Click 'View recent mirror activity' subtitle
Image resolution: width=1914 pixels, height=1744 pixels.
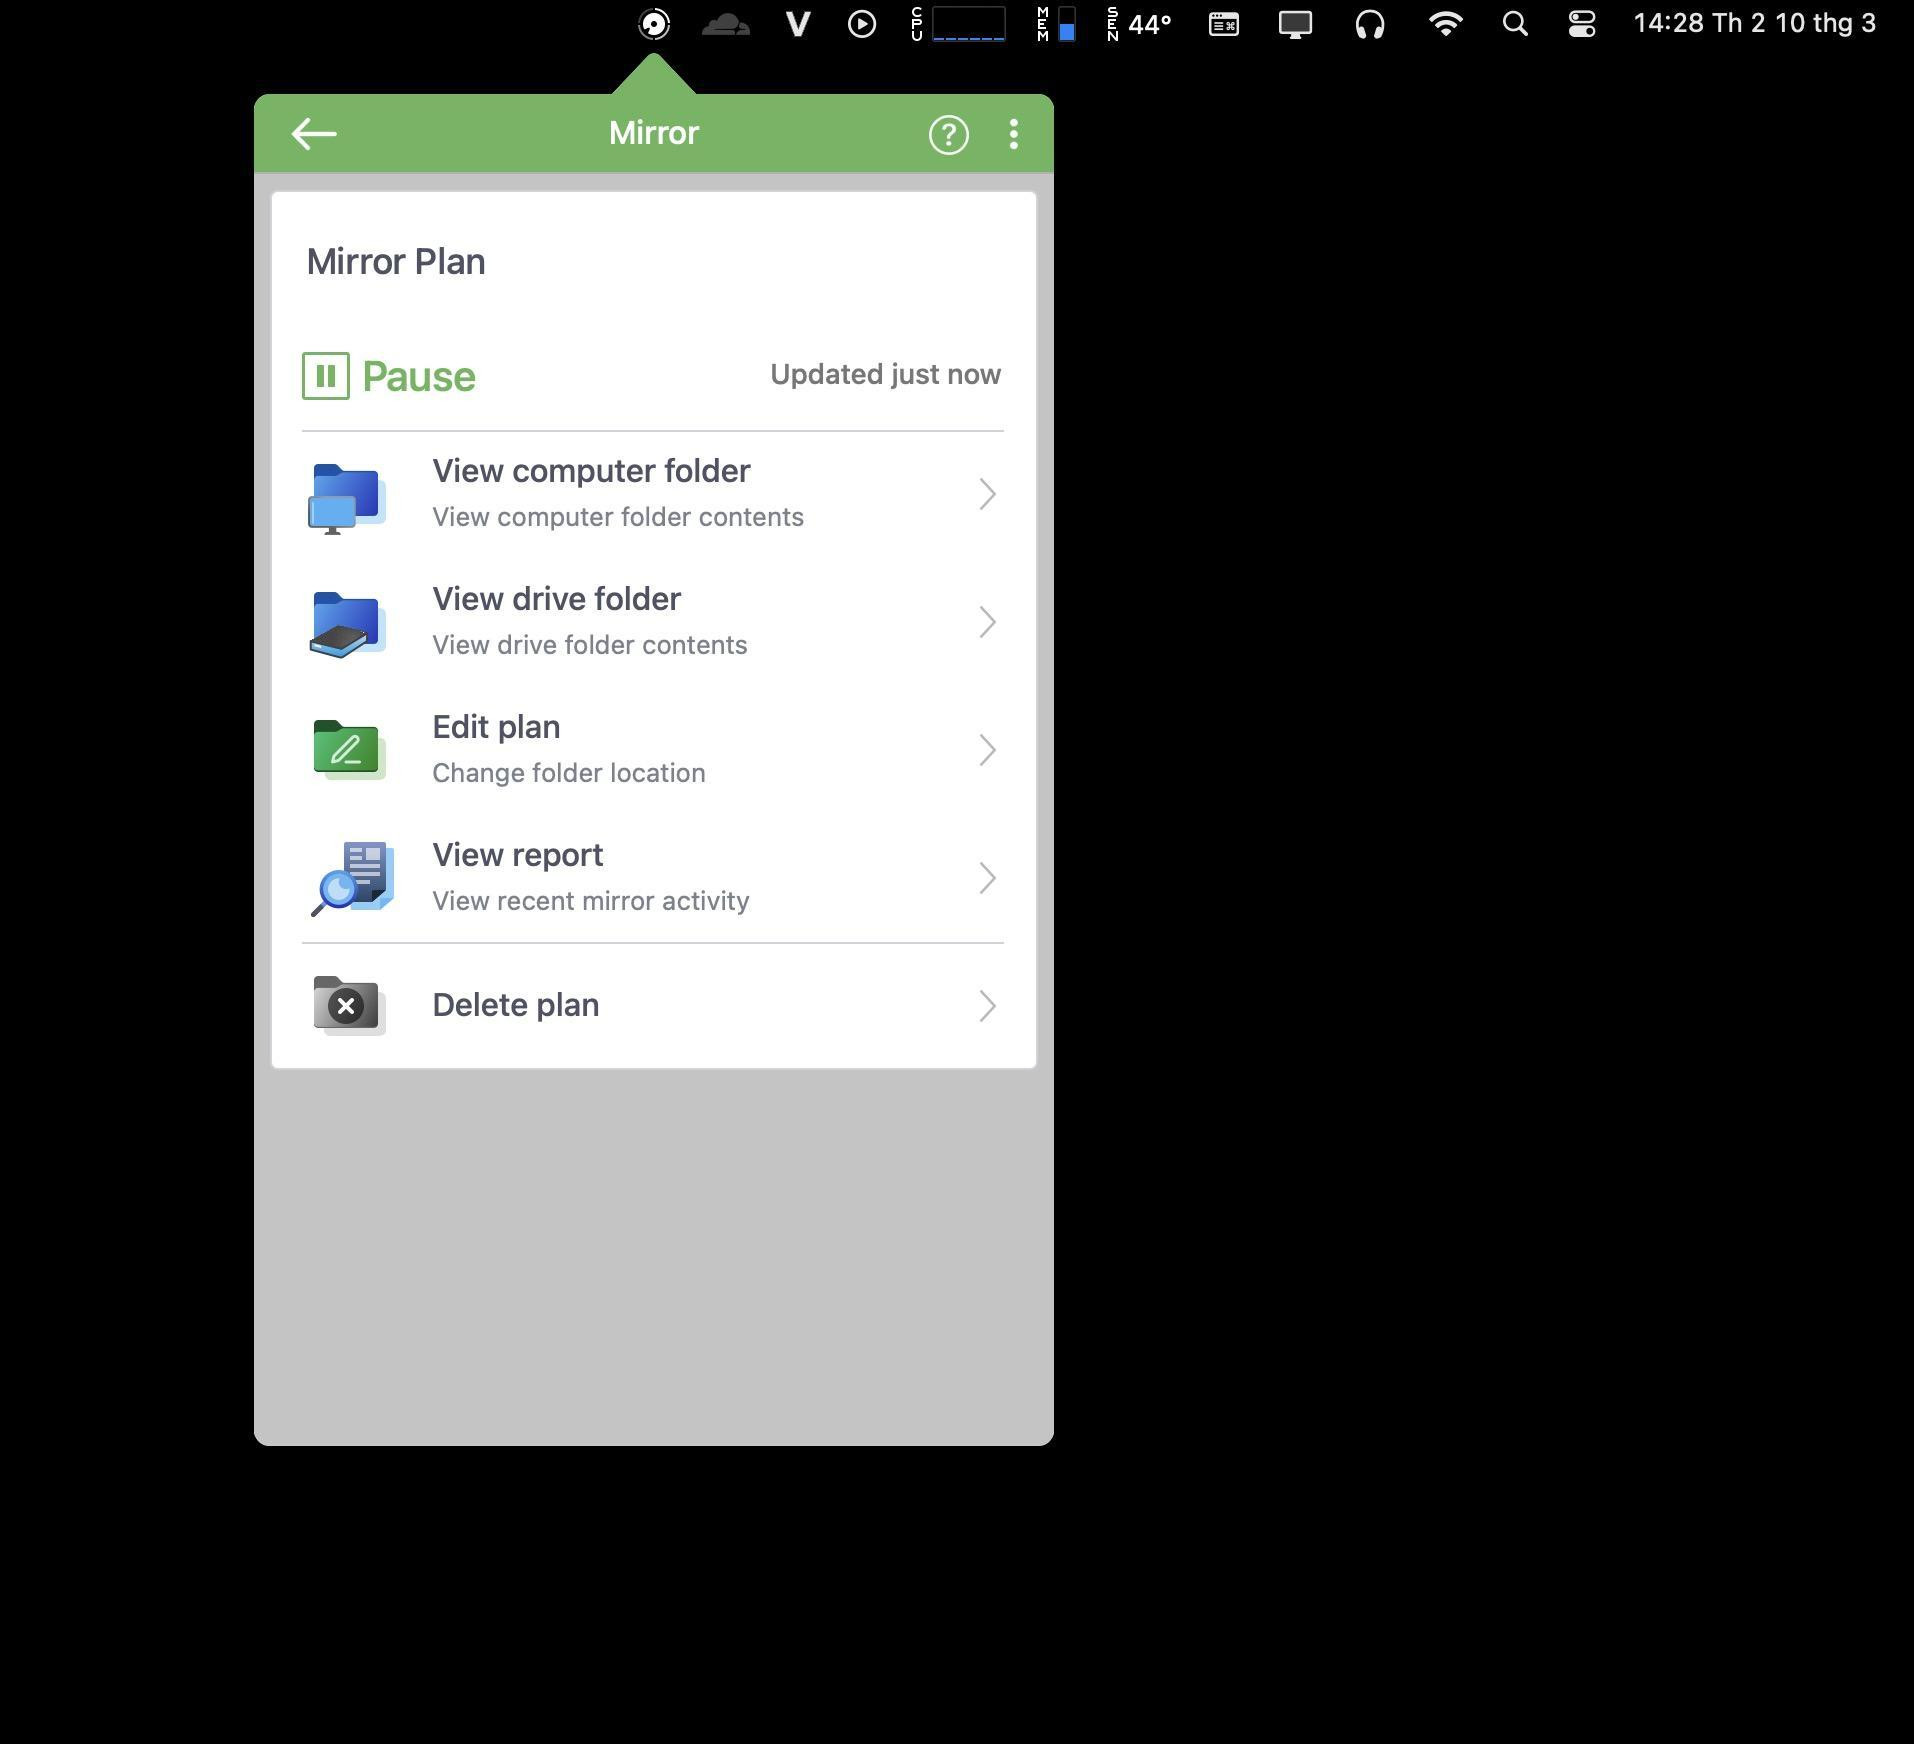591,901
